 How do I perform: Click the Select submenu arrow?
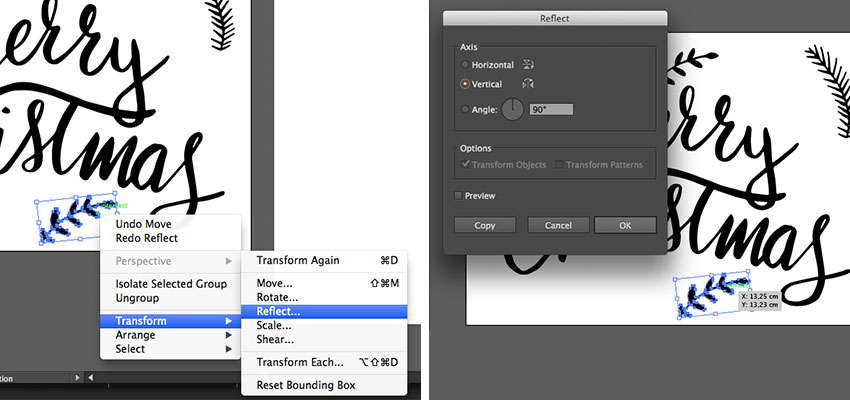click(229, 349)
